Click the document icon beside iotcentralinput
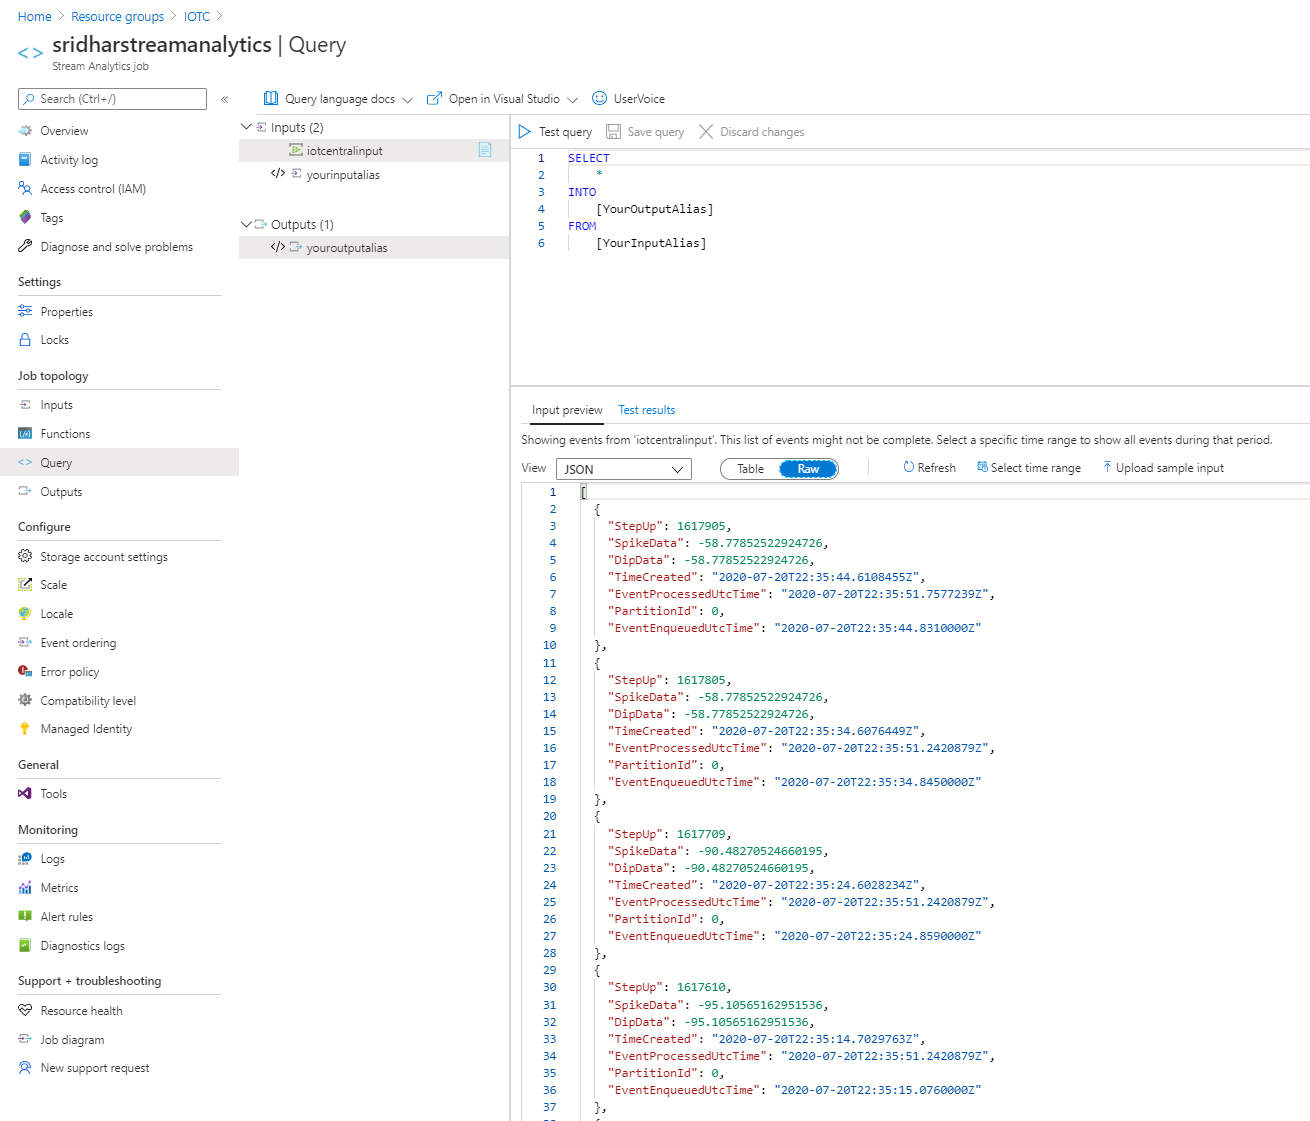Screen dimensions: 1310x1121 click(x=486, y=149)
